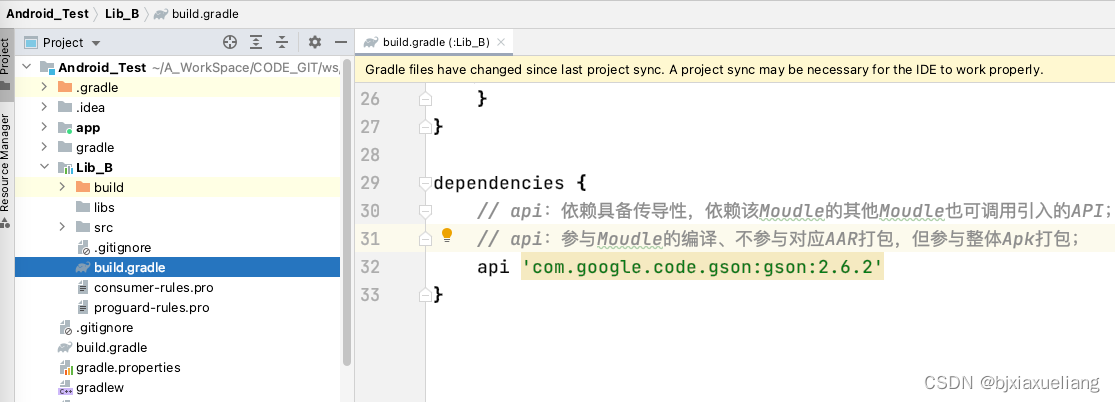
Task: Expand the app module
Action: pos(44,127)
